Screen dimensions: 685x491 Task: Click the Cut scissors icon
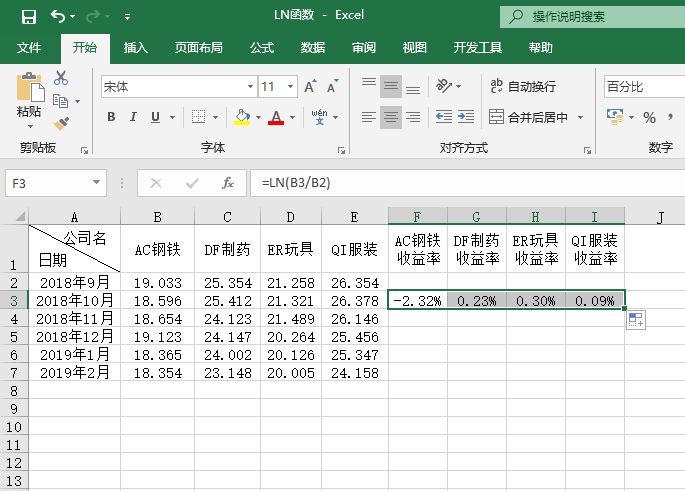tap(61, 78)
